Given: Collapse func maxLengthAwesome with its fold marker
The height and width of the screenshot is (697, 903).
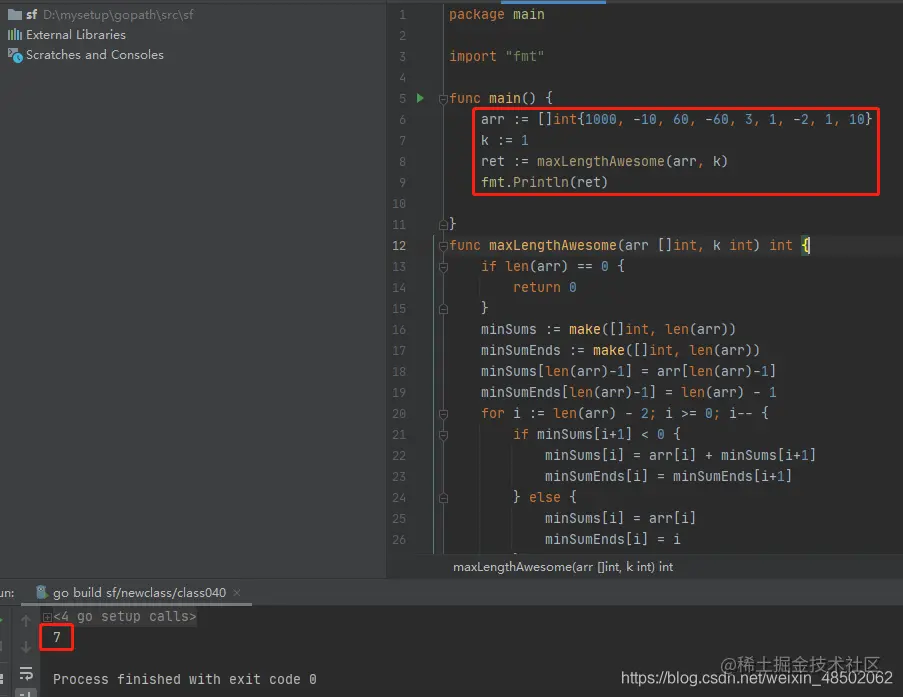Looking at the screenshot, I should tap(443, 246).
